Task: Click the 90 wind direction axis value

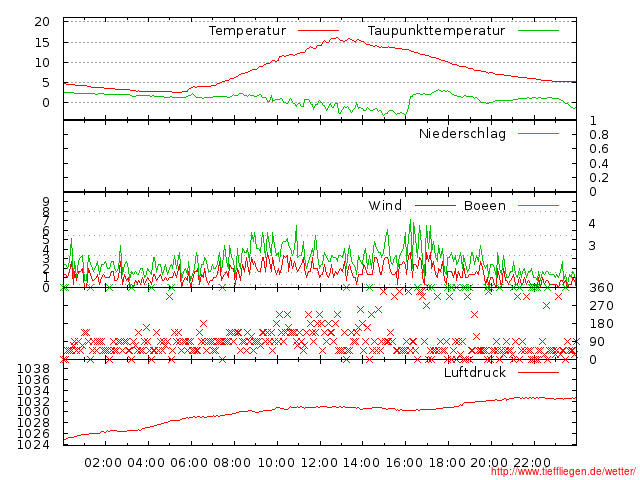Action: (597, 342)
